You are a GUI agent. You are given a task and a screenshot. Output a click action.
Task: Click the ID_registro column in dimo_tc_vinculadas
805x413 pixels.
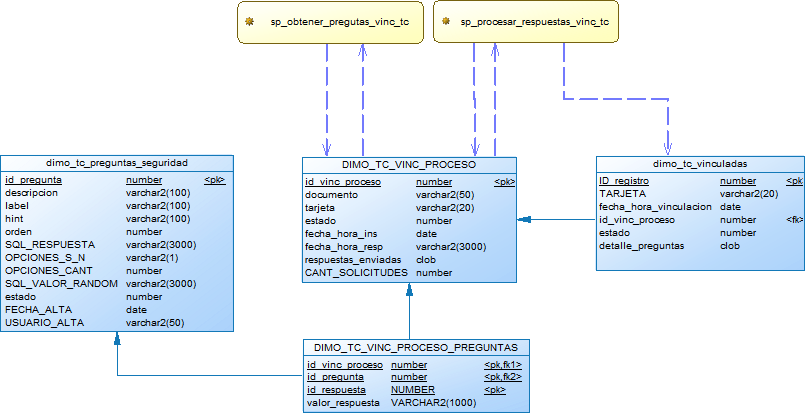(624, 181)
